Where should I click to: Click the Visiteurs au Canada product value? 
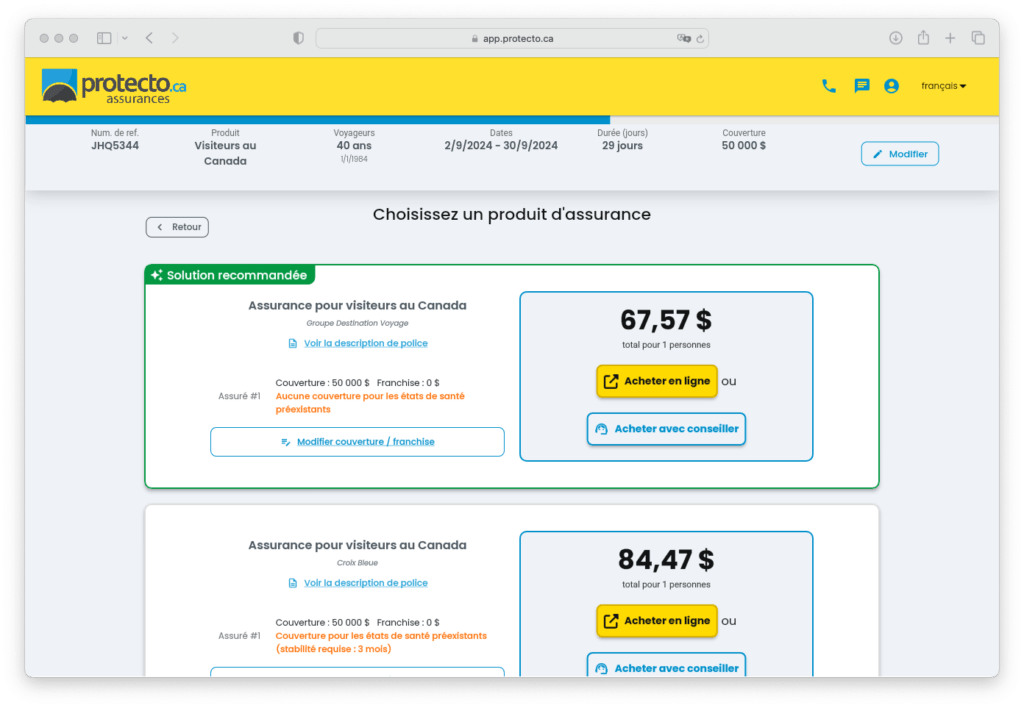pos(225,153)
